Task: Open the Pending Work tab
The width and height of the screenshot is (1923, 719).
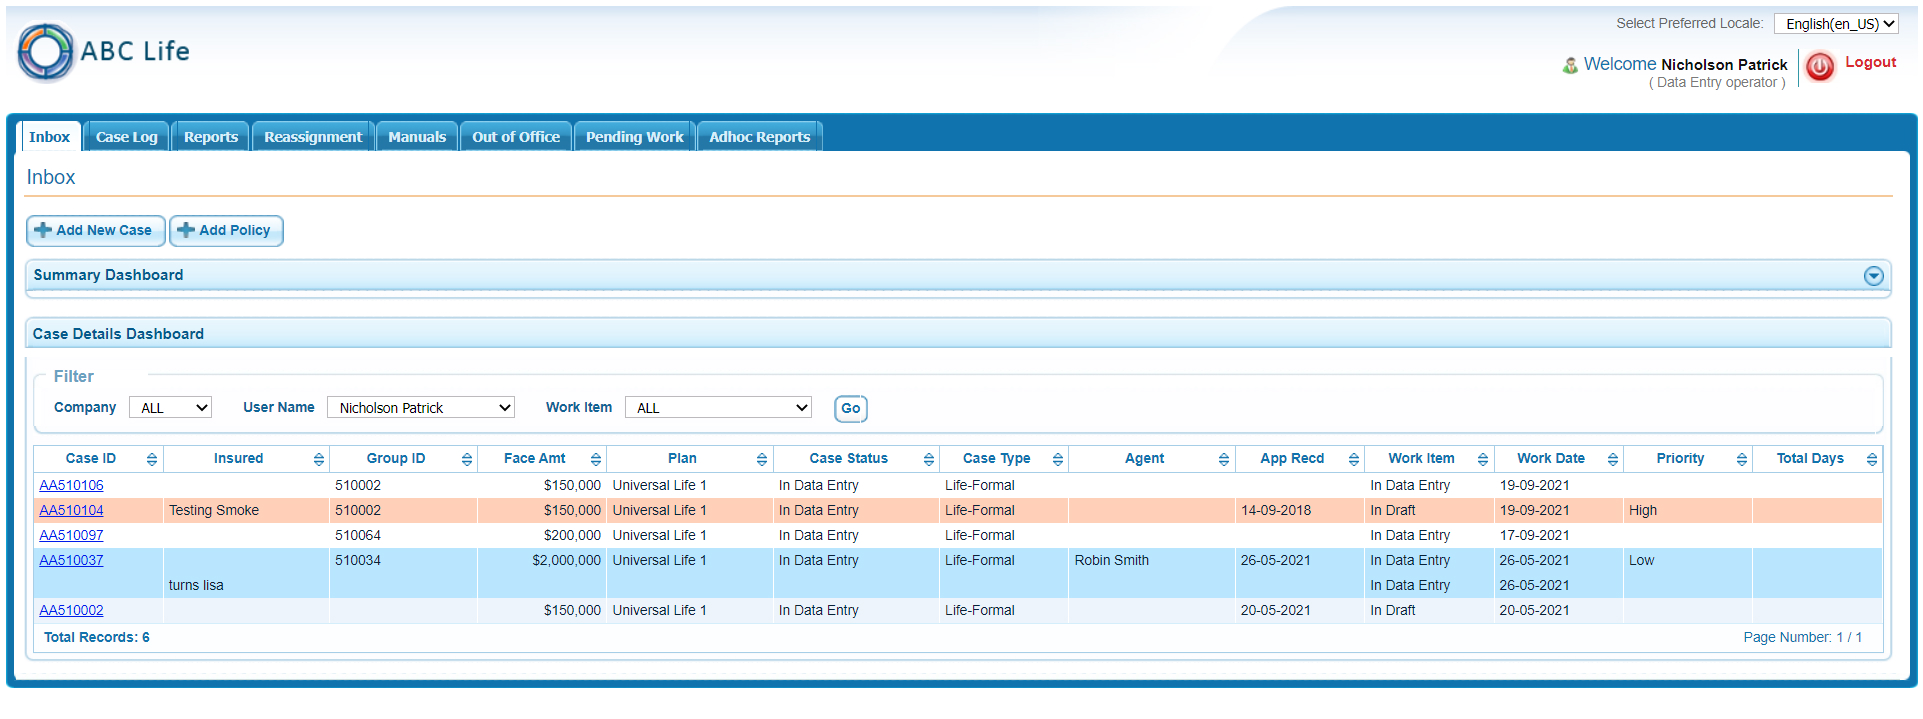Action: click(x=634, y=137)
